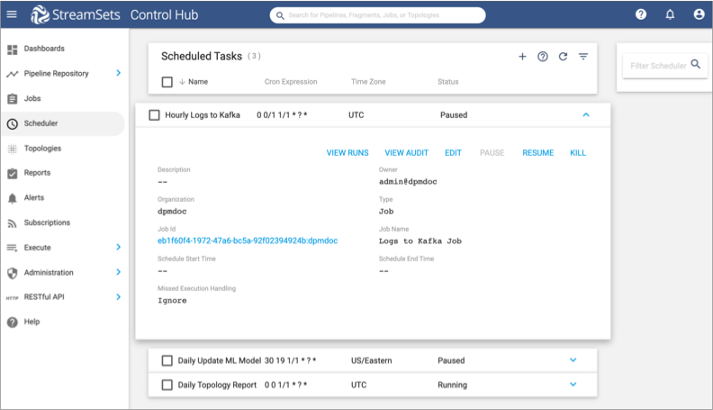Click the US/Eastern time zone cell
This screenshot has width=713, height=410.
click(x=372, y=360)
